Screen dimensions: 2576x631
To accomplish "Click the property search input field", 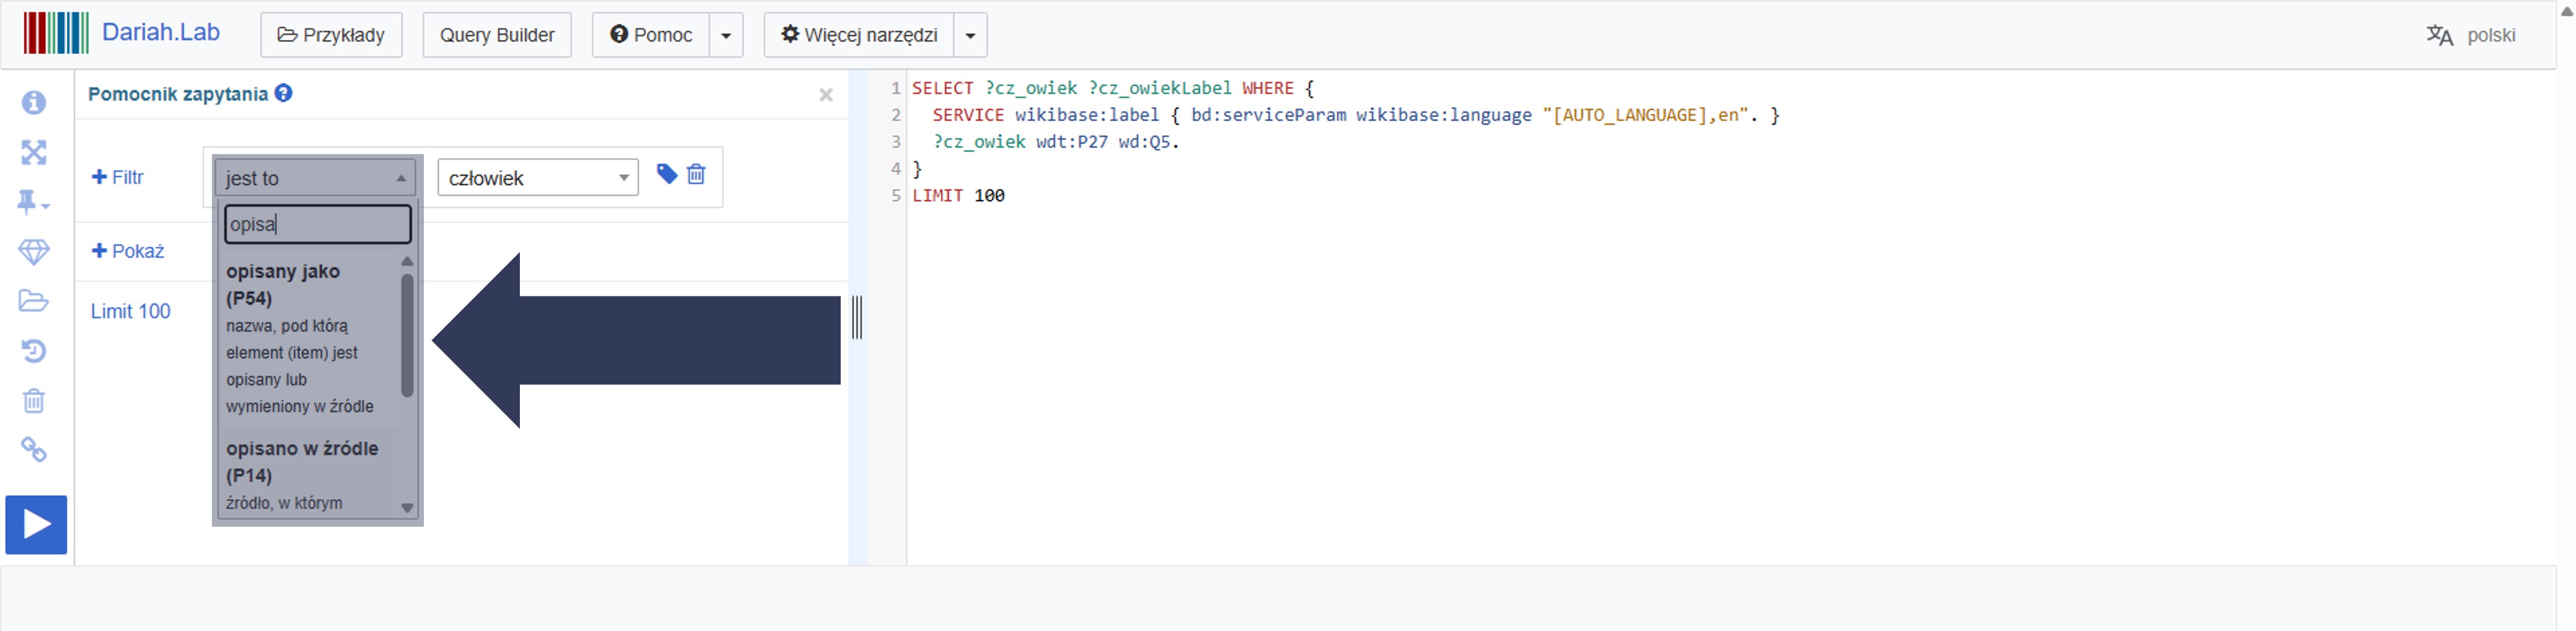I will click(x=317, y=224).
